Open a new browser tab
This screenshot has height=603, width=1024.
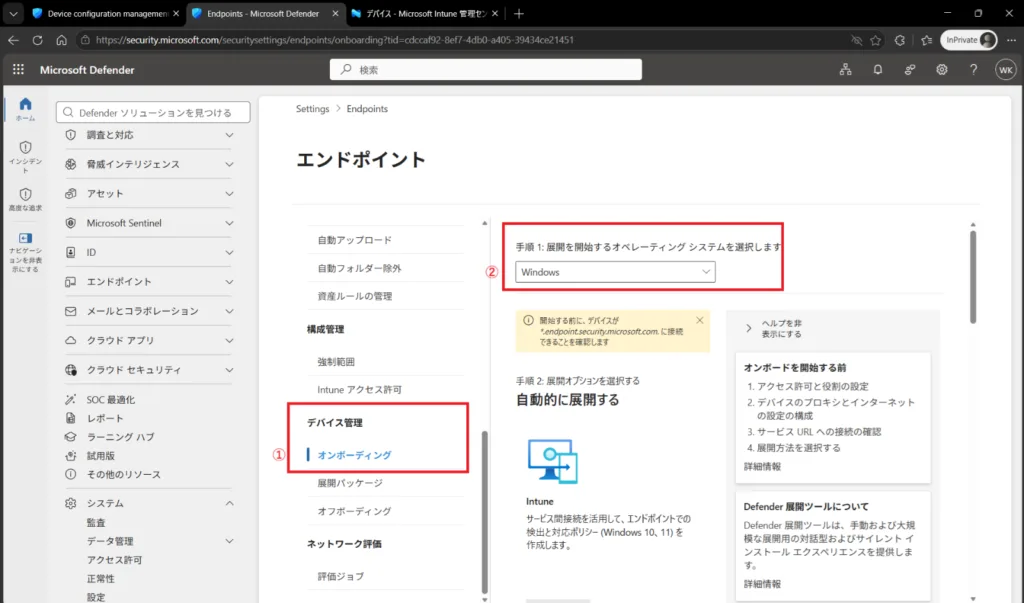click(519, 13)
